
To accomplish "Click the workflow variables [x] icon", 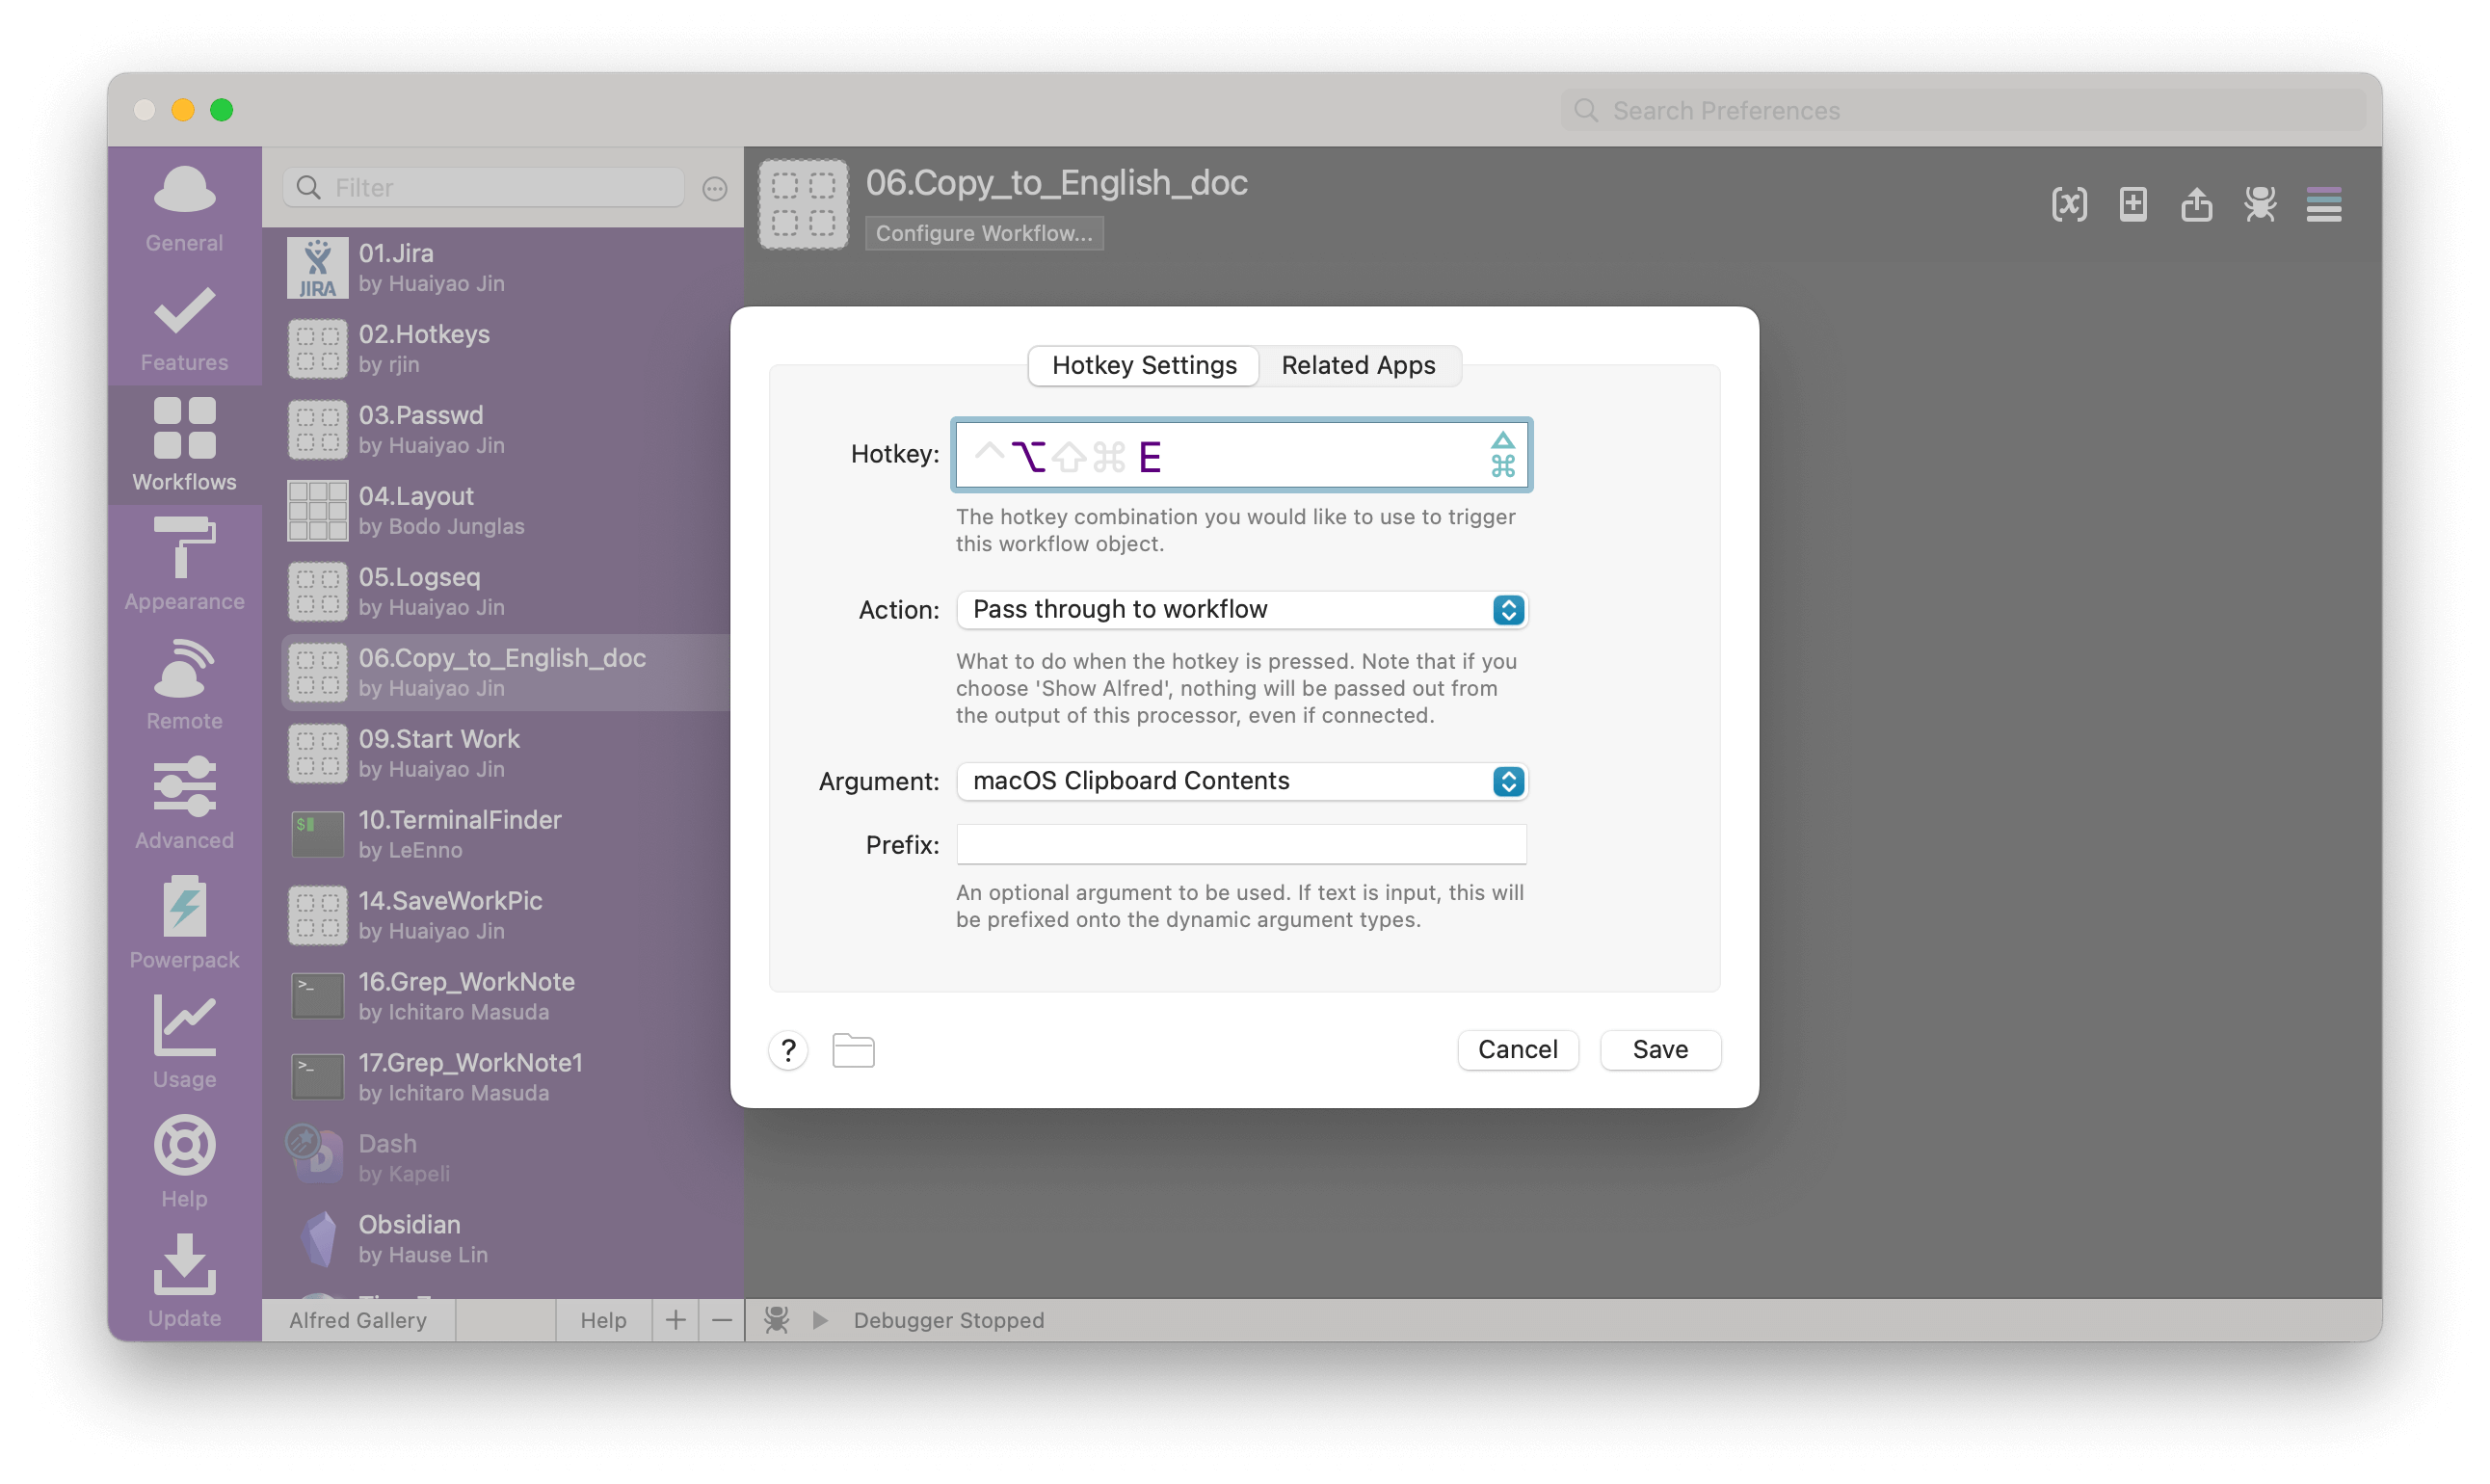I will [x=2068, y=205].
